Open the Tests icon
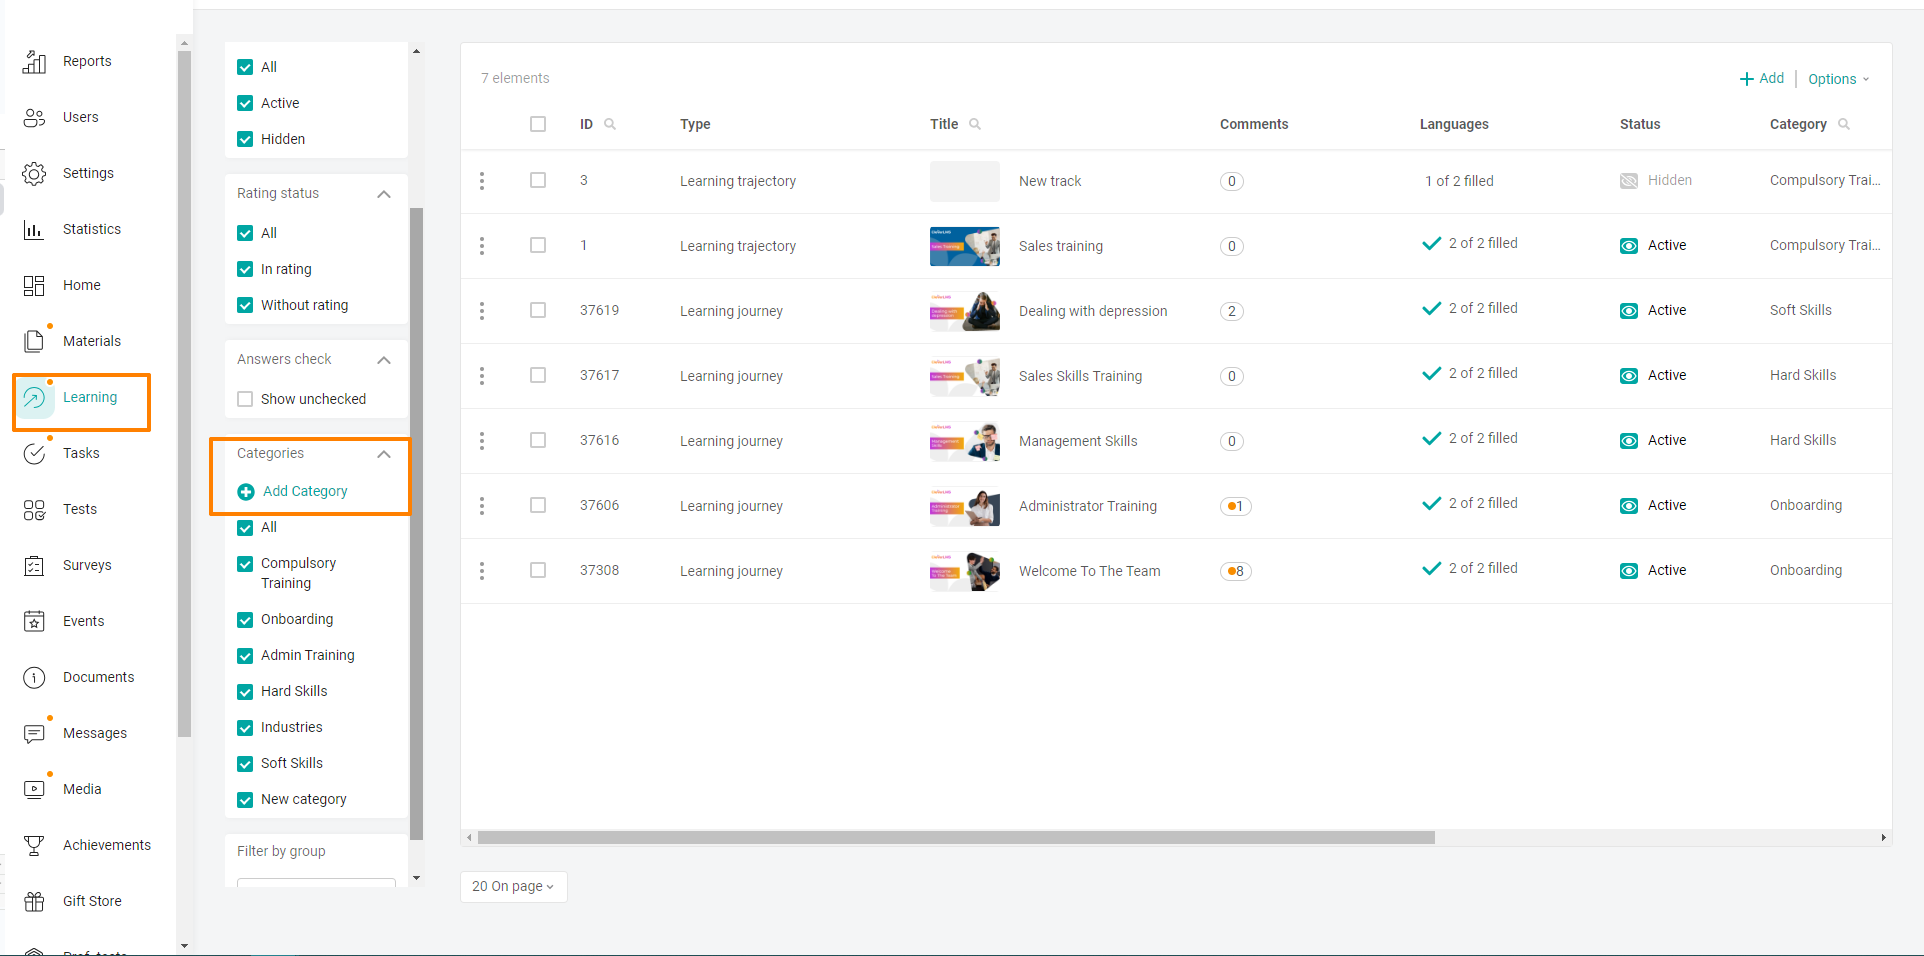1924x956 pixels. [34, 510]
